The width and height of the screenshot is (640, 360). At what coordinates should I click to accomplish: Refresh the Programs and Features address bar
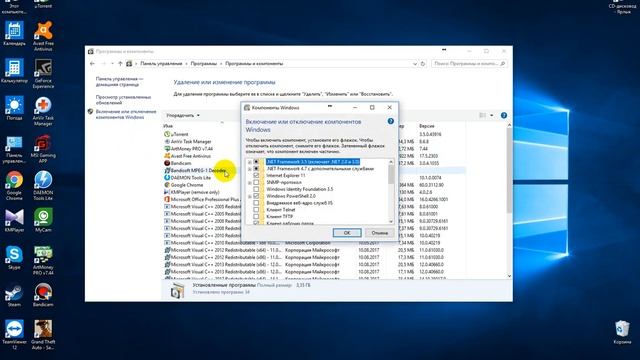[423, 64]
